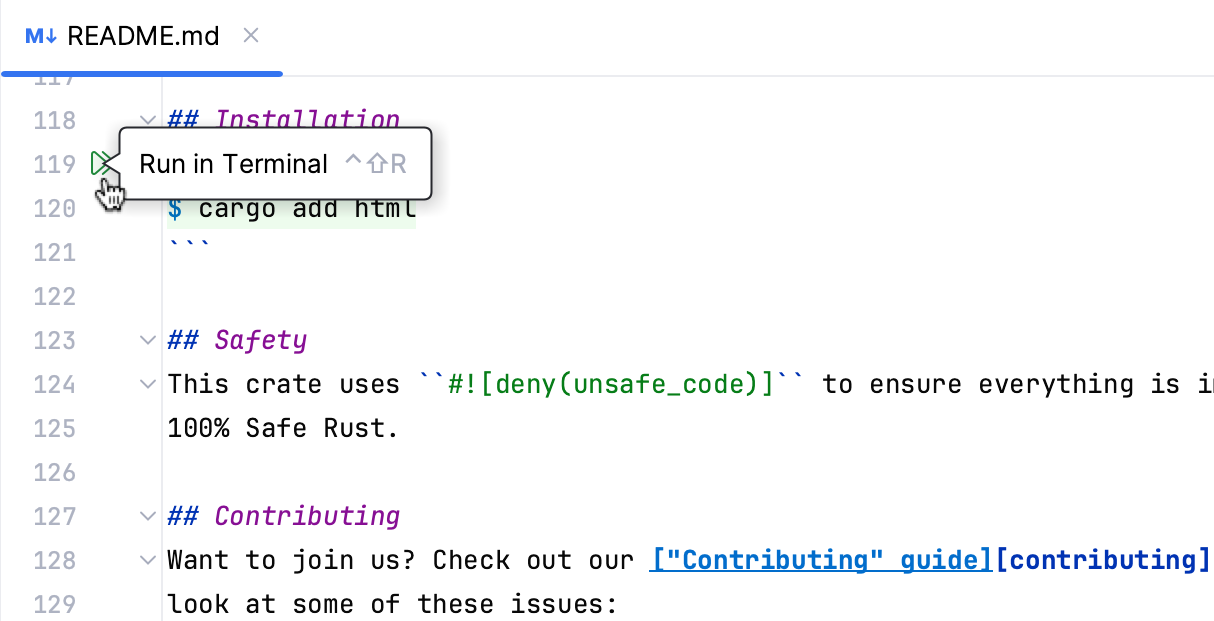Run the command via the green gutter play icon
The width and height of the screenshot is (1214, 621).
coord(103,162)
